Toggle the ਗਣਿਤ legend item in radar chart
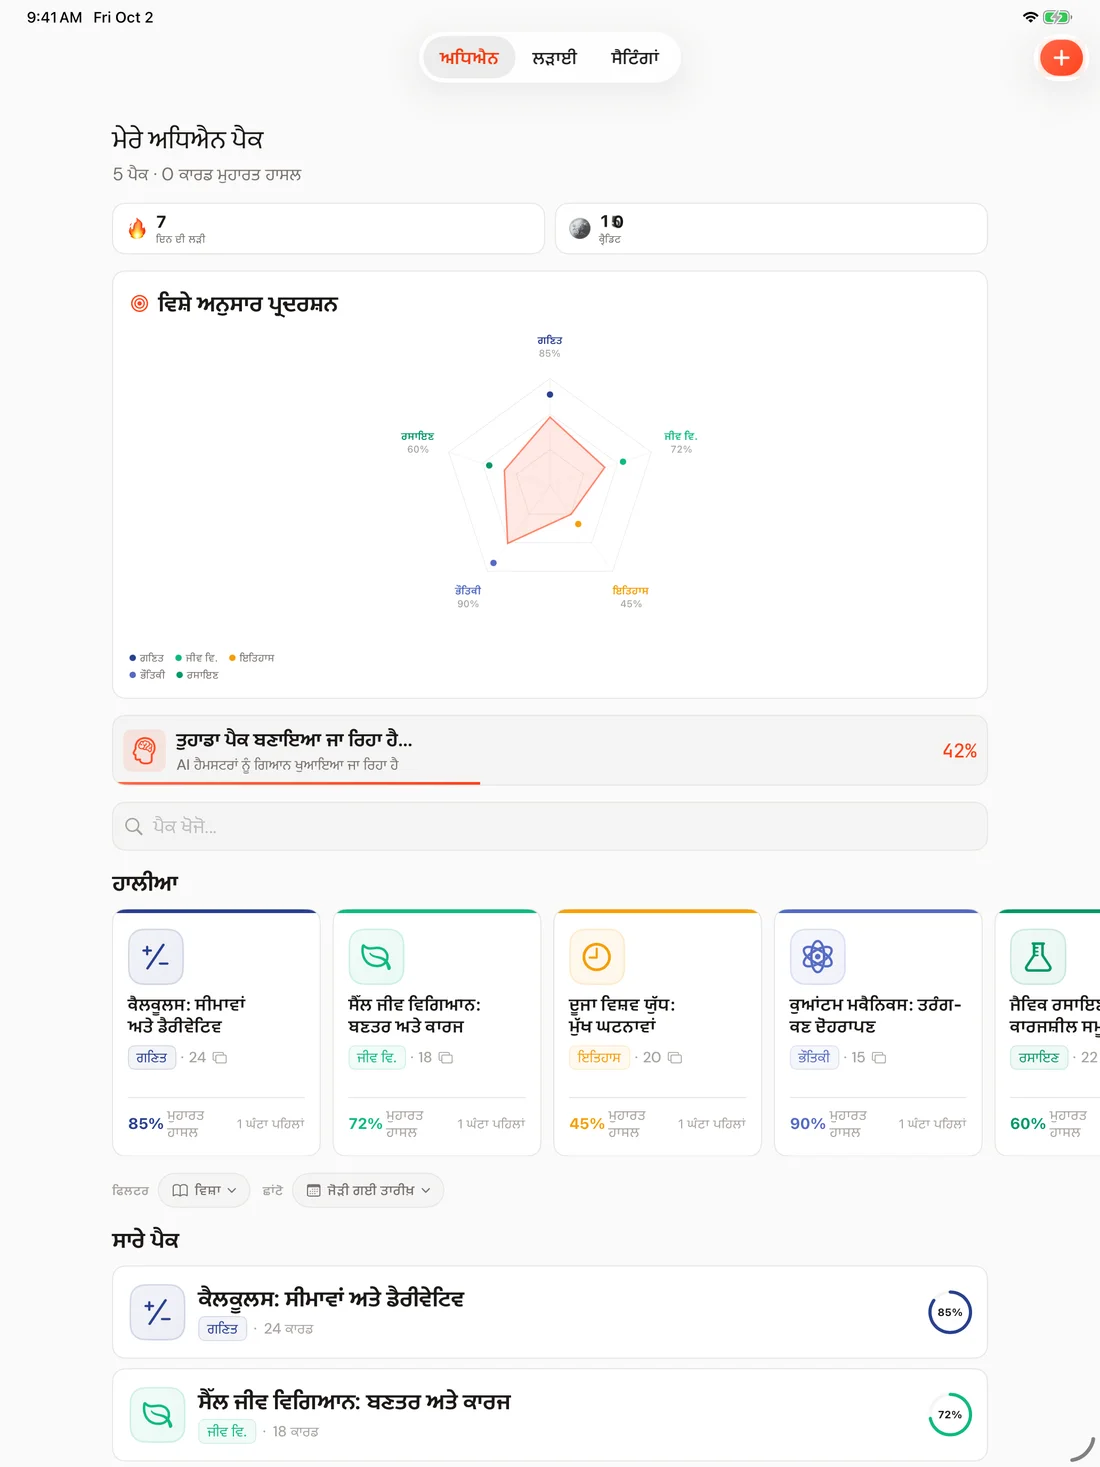The image size is (1100, 1467). [x=146, y=658]
